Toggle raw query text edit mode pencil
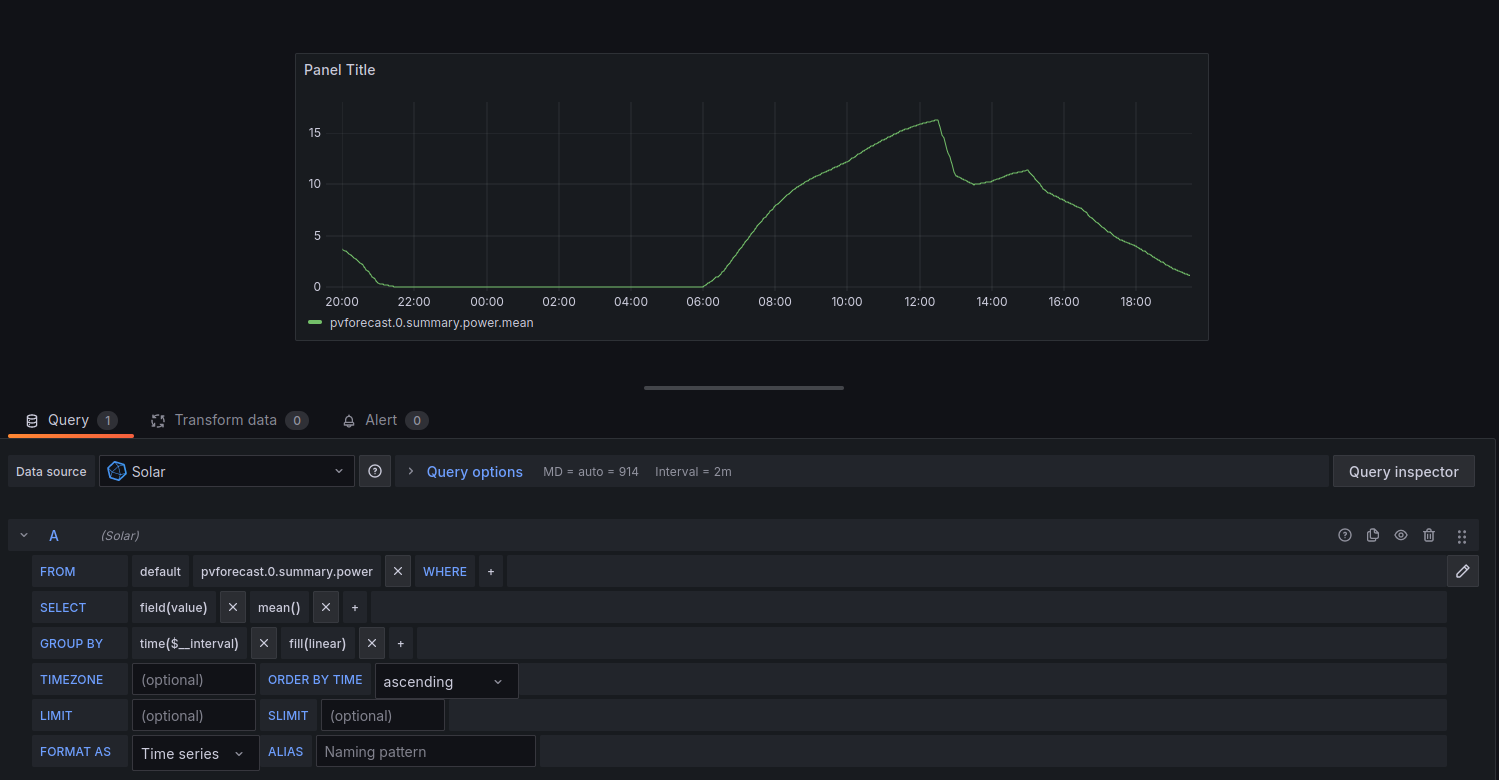 pos(1462,571)
